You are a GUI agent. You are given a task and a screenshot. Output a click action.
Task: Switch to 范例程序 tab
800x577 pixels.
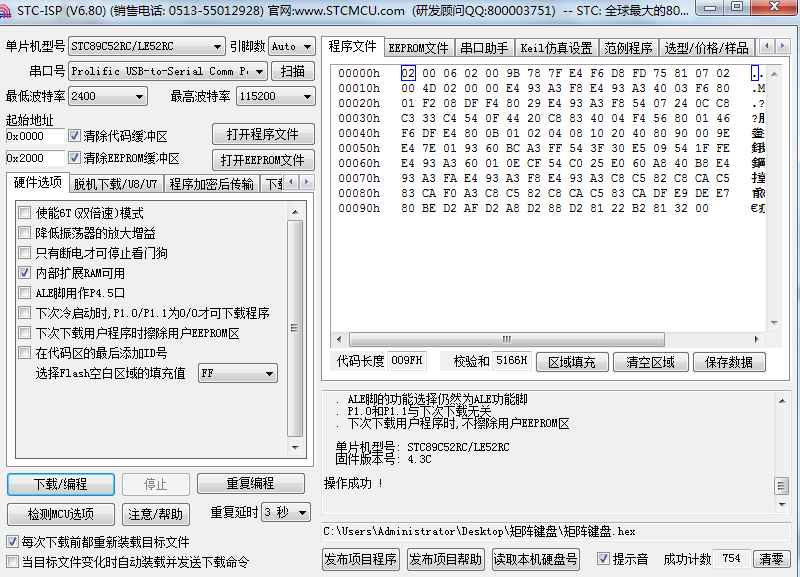pyautogui.click(x=629, y=48)
